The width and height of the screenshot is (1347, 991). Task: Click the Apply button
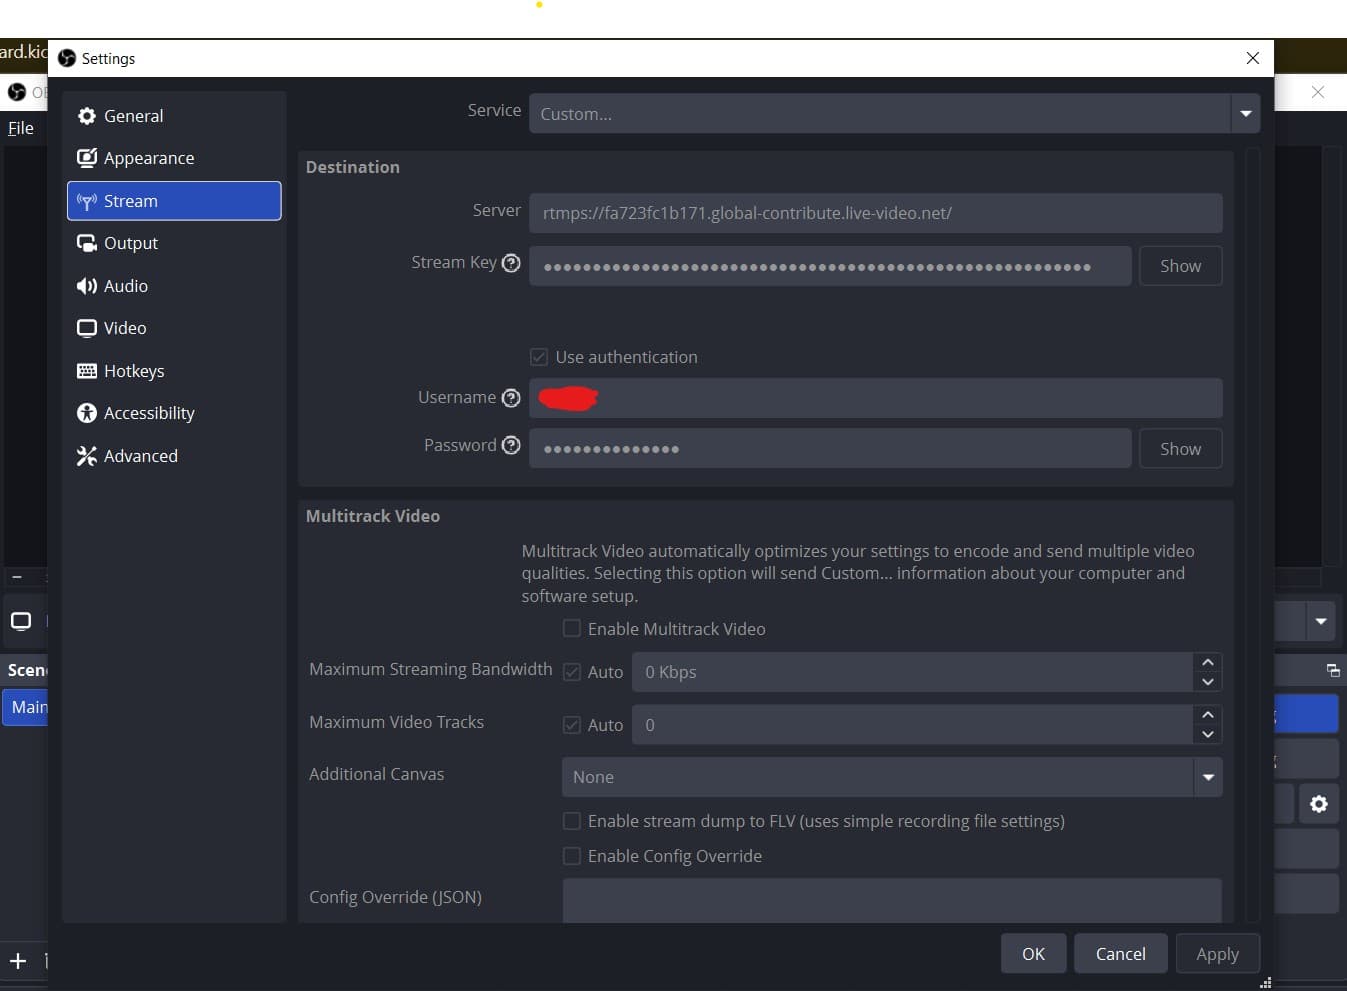click(x=1217, y=954)
